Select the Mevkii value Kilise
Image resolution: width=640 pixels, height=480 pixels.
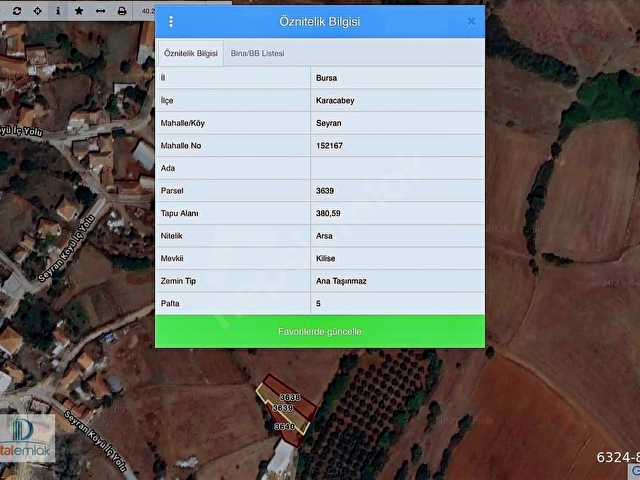coord(325,258)
